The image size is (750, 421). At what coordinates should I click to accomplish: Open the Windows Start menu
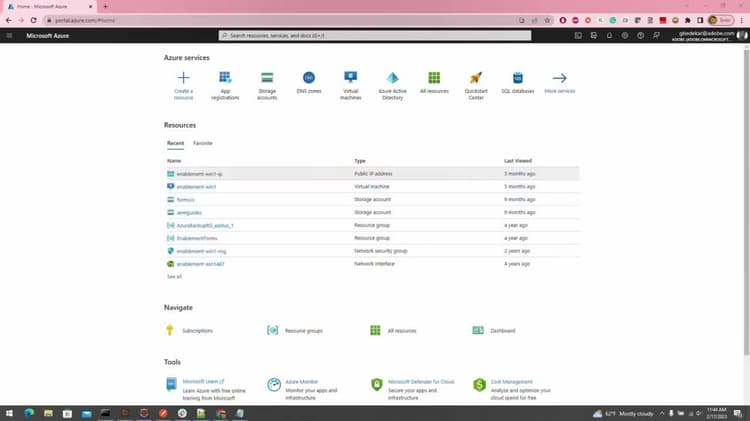[x=9, y=413]
